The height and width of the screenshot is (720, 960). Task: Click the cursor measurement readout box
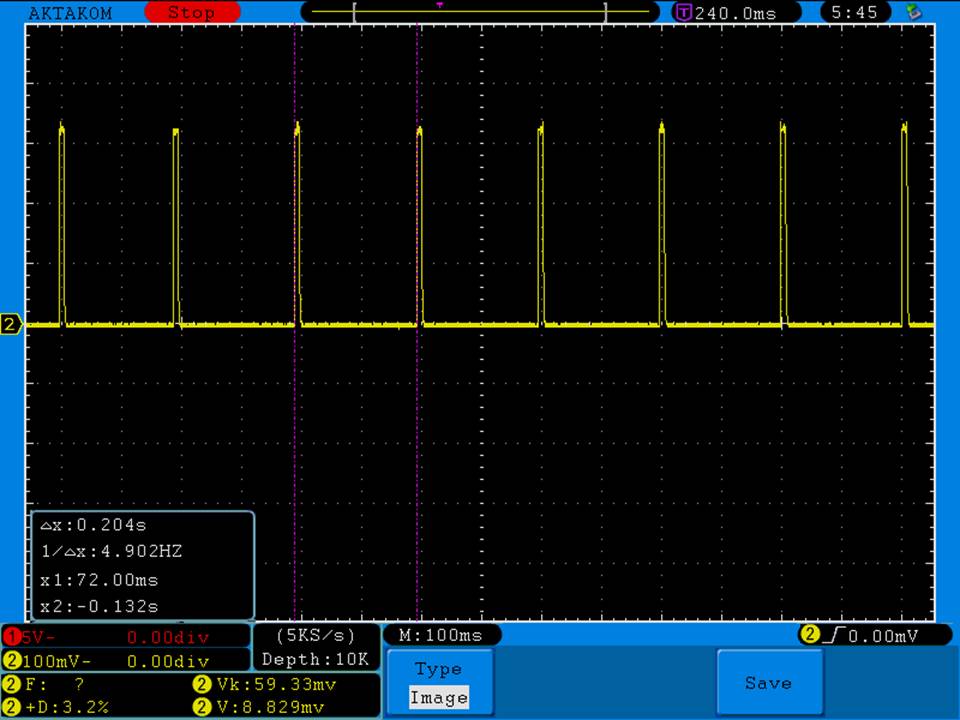click(142, 565)
